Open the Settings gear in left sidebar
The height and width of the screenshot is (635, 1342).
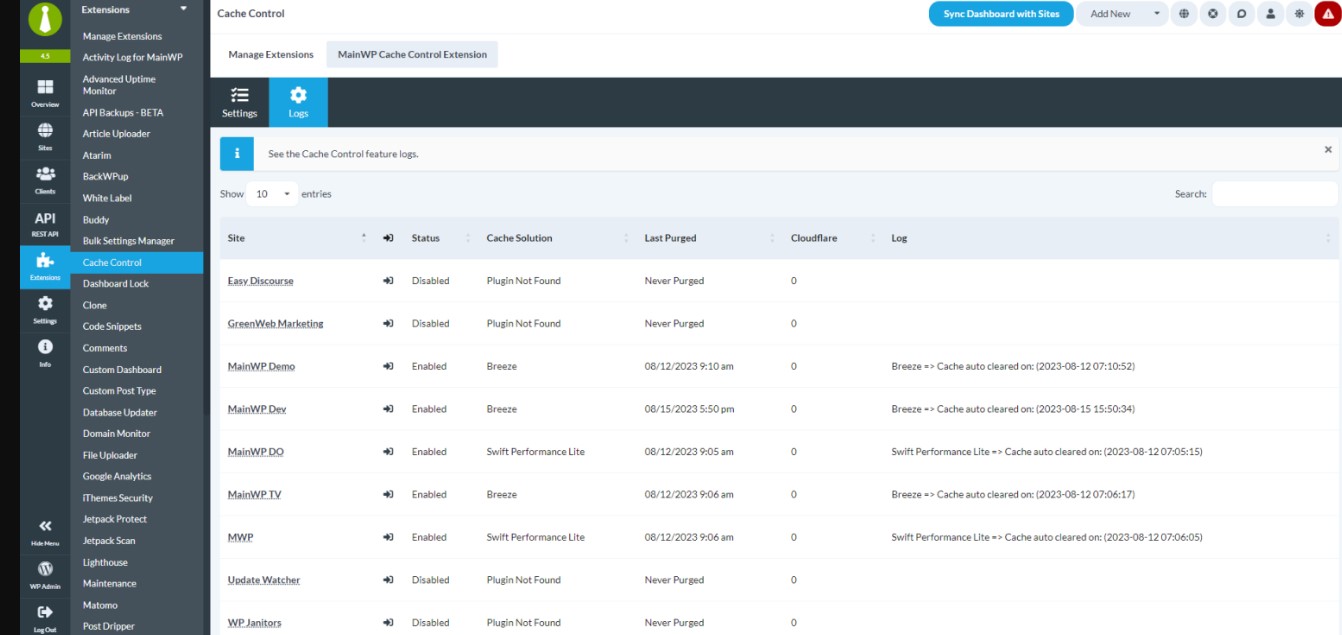[45, 303]
